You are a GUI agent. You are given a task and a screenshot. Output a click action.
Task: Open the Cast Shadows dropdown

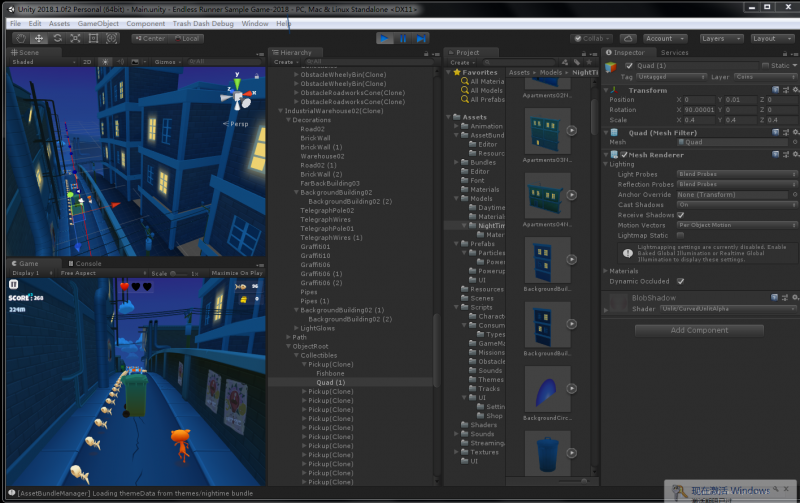pos(737,205)
